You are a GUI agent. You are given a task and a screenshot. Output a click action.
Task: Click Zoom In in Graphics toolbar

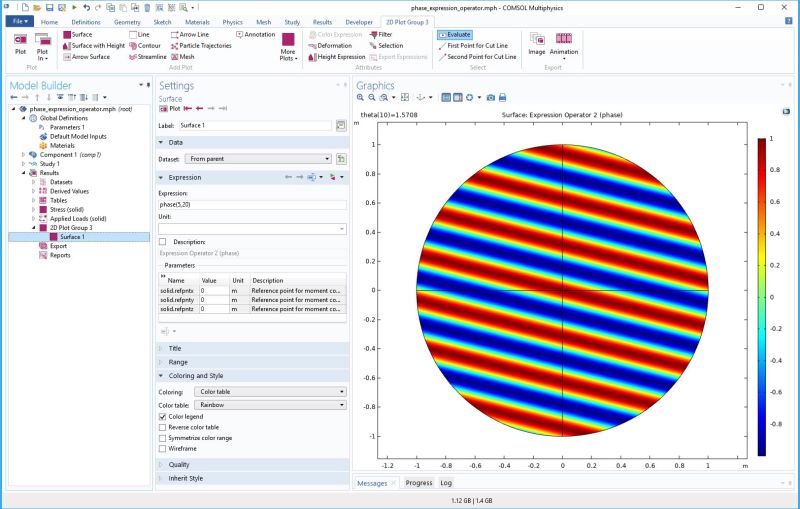360,97
